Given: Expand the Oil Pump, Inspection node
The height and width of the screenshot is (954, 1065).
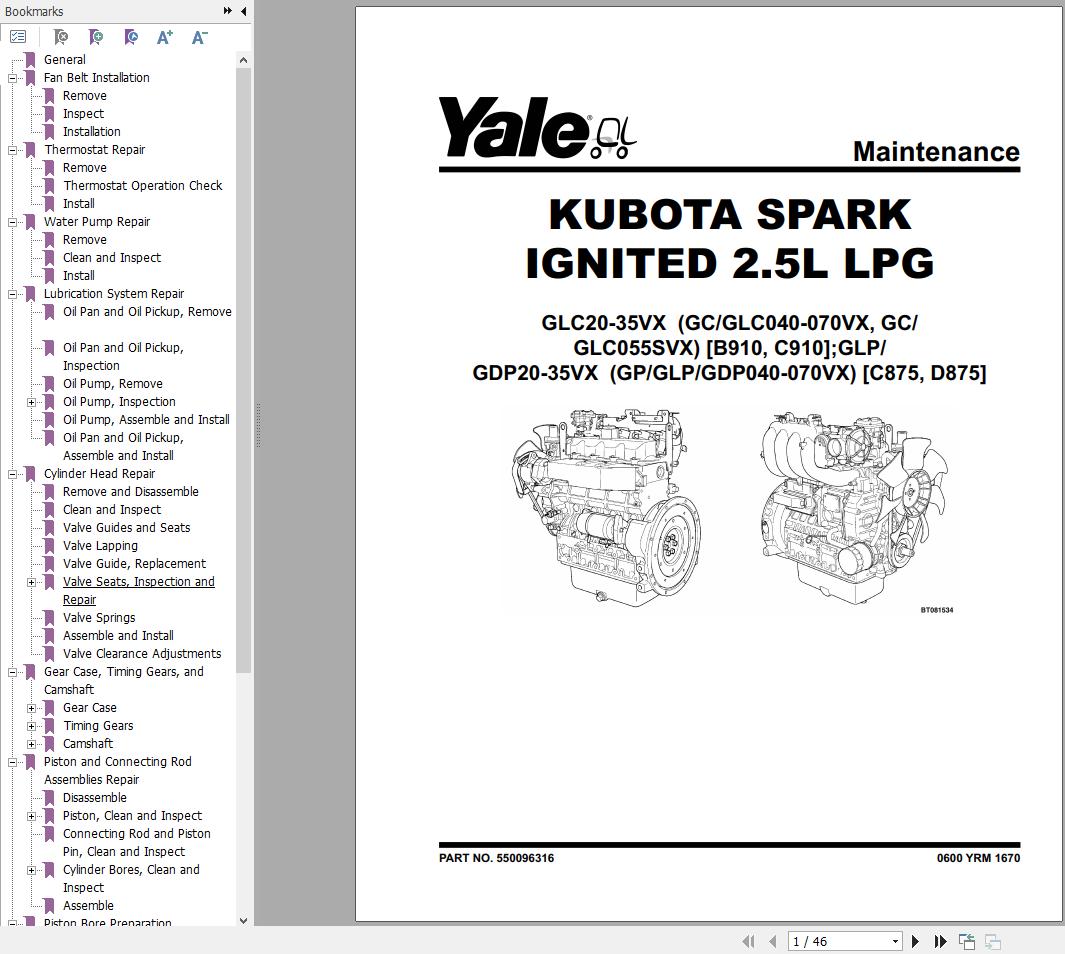Looking at the screenshot, I should point(31,402).
